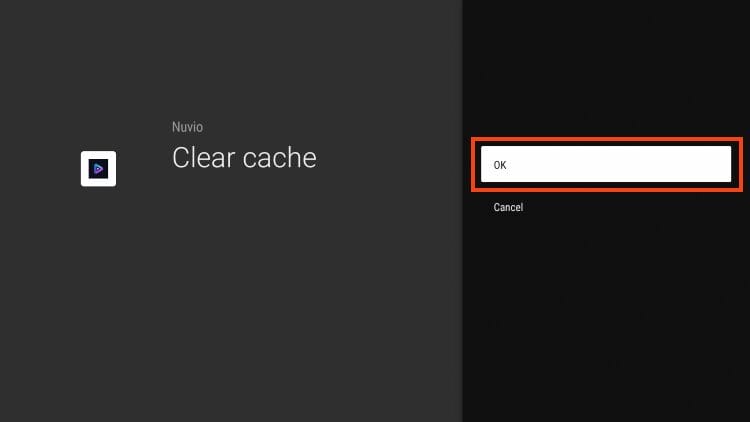
Task: Click the 'Clear cache' heading text
Action: (x=244, y=158)
